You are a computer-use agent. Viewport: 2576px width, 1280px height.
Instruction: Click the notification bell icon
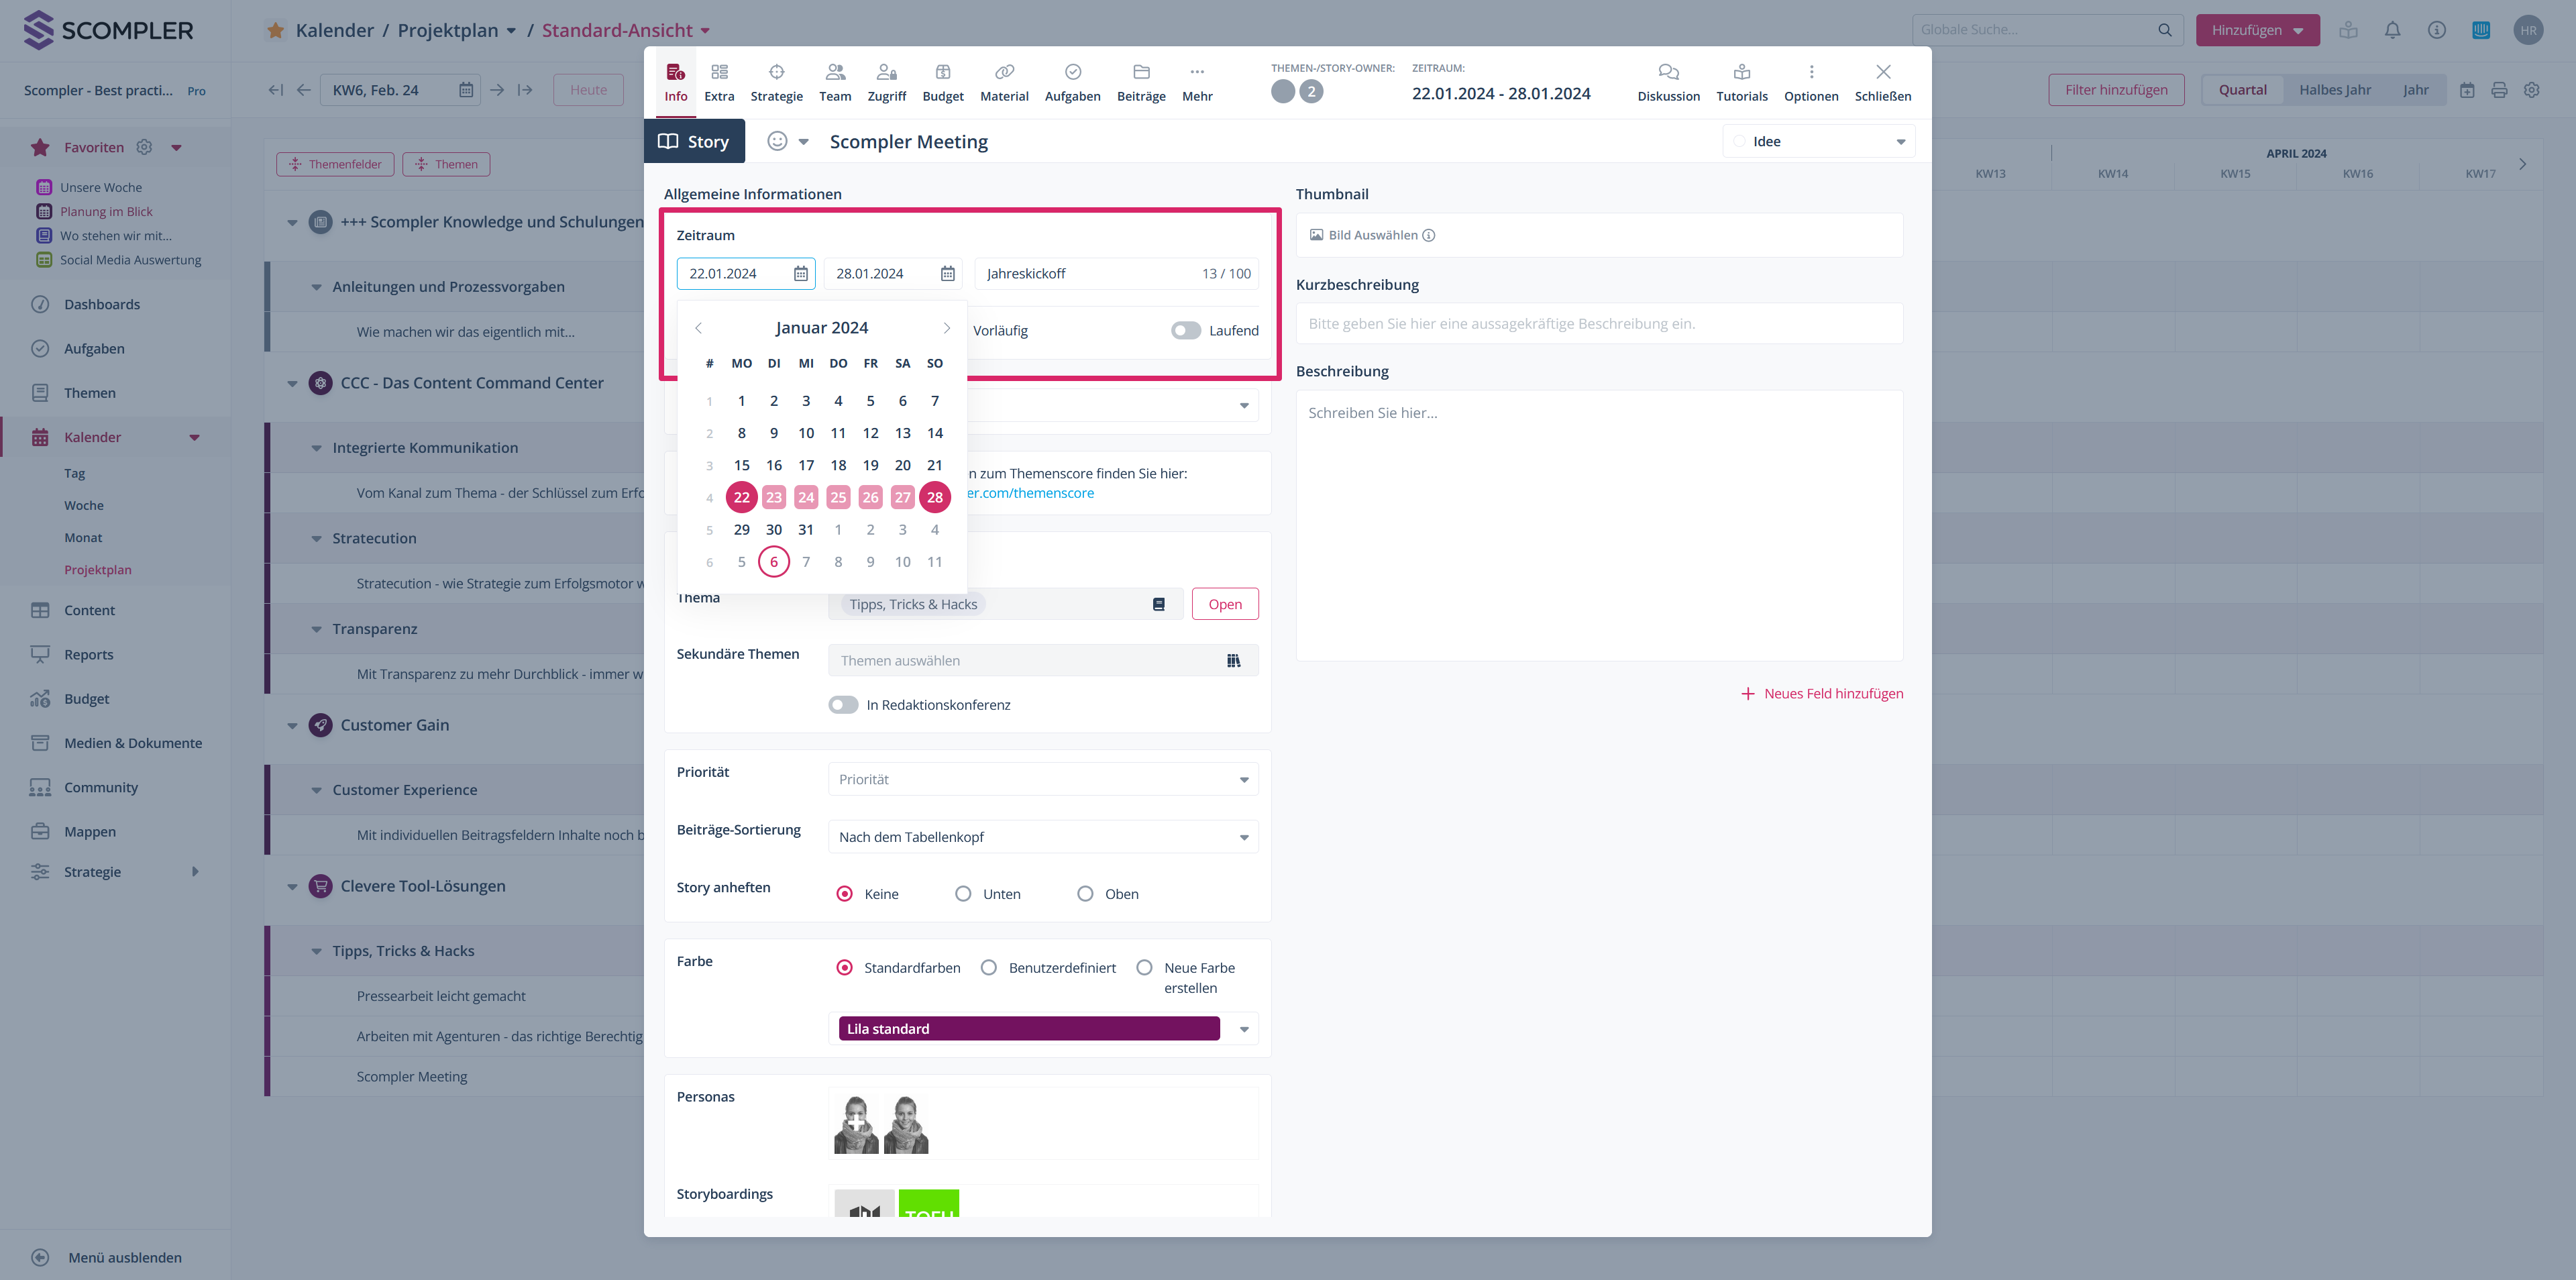[x=2392, y=30]
